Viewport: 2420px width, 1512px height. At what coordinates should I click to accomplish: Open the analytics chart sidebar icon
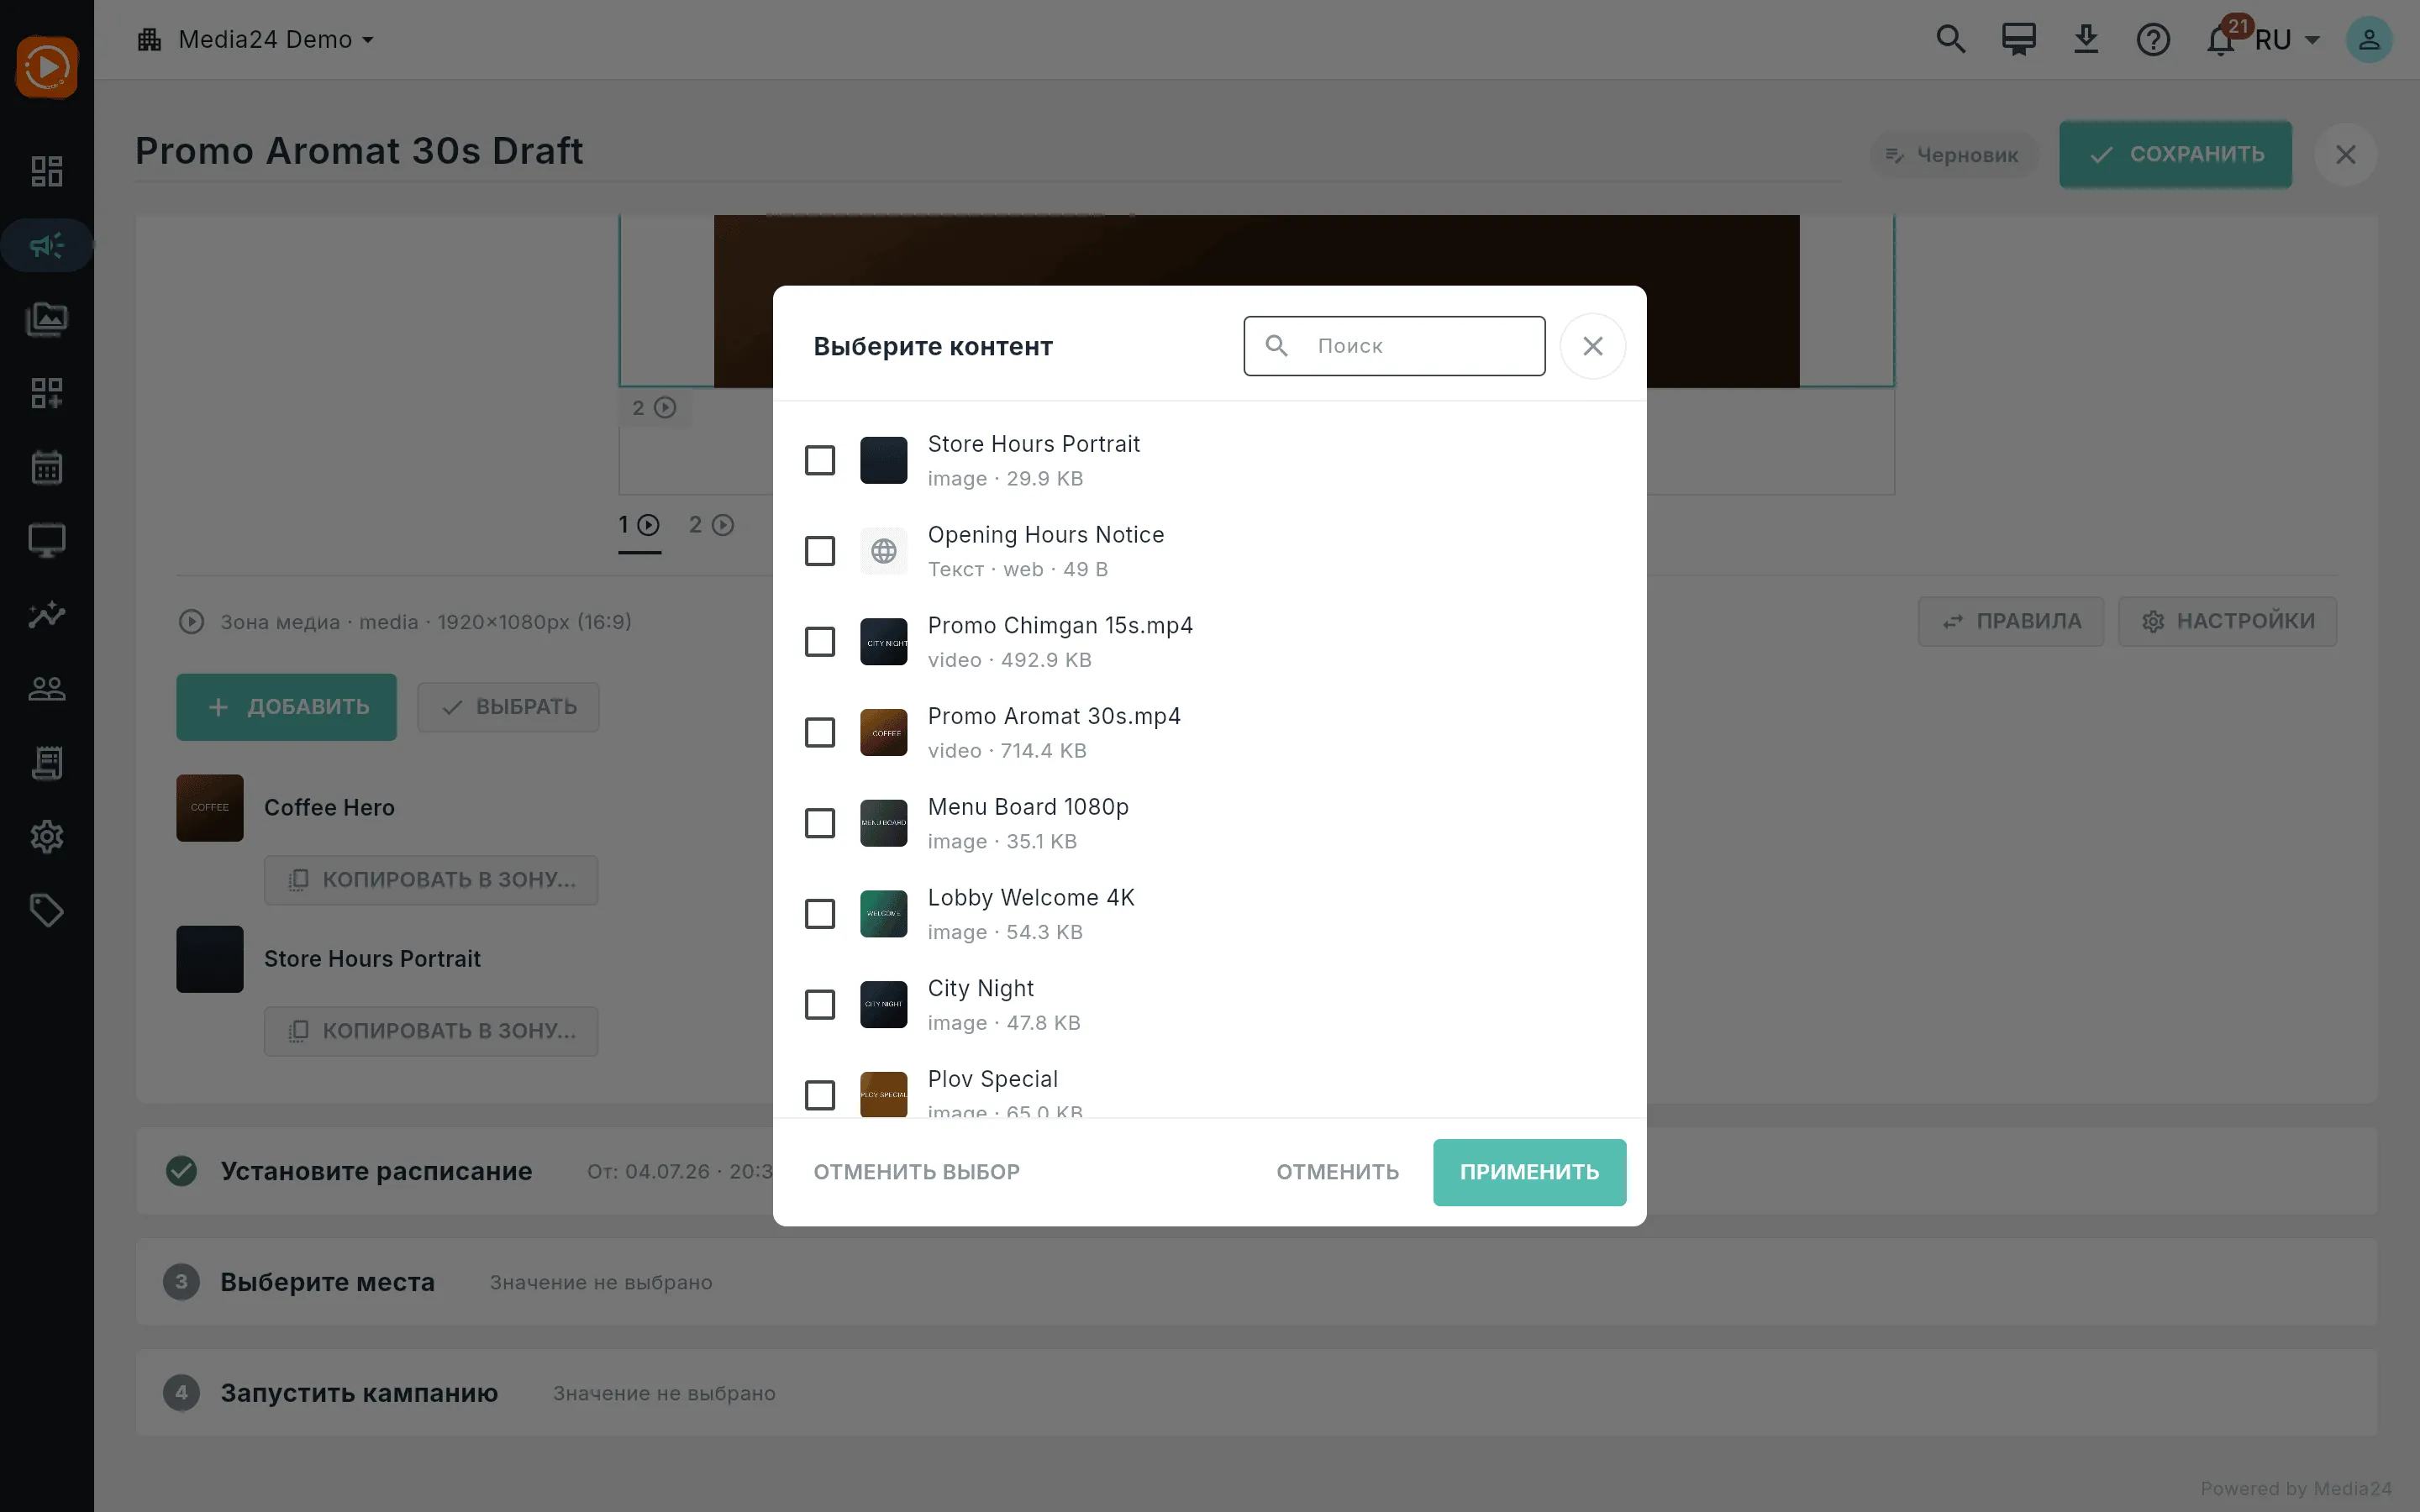[46, 614]
